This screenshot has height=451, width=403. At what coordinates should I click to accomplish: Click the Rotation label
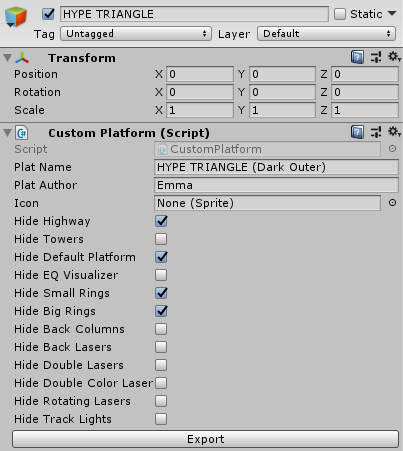[37, 92]
